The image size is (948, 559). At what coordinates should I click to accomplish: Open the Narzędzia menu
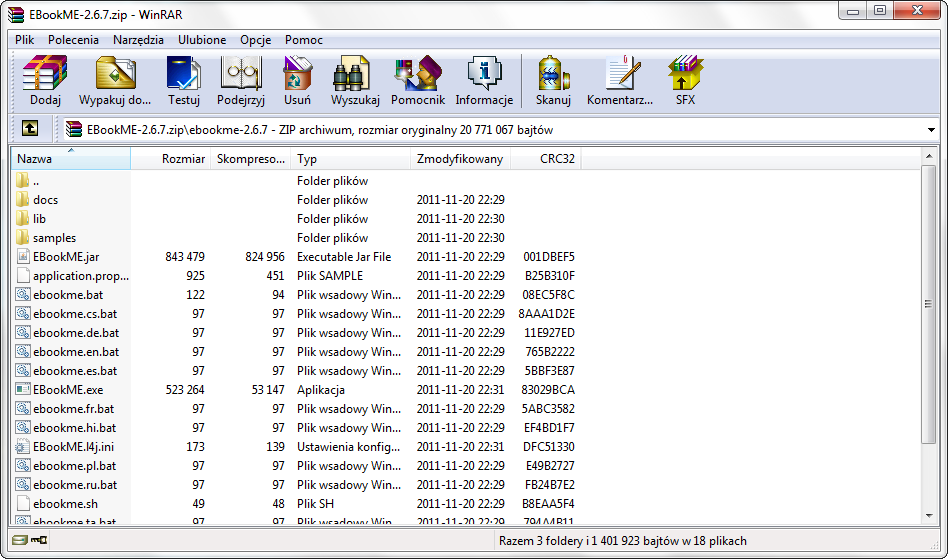138,40
